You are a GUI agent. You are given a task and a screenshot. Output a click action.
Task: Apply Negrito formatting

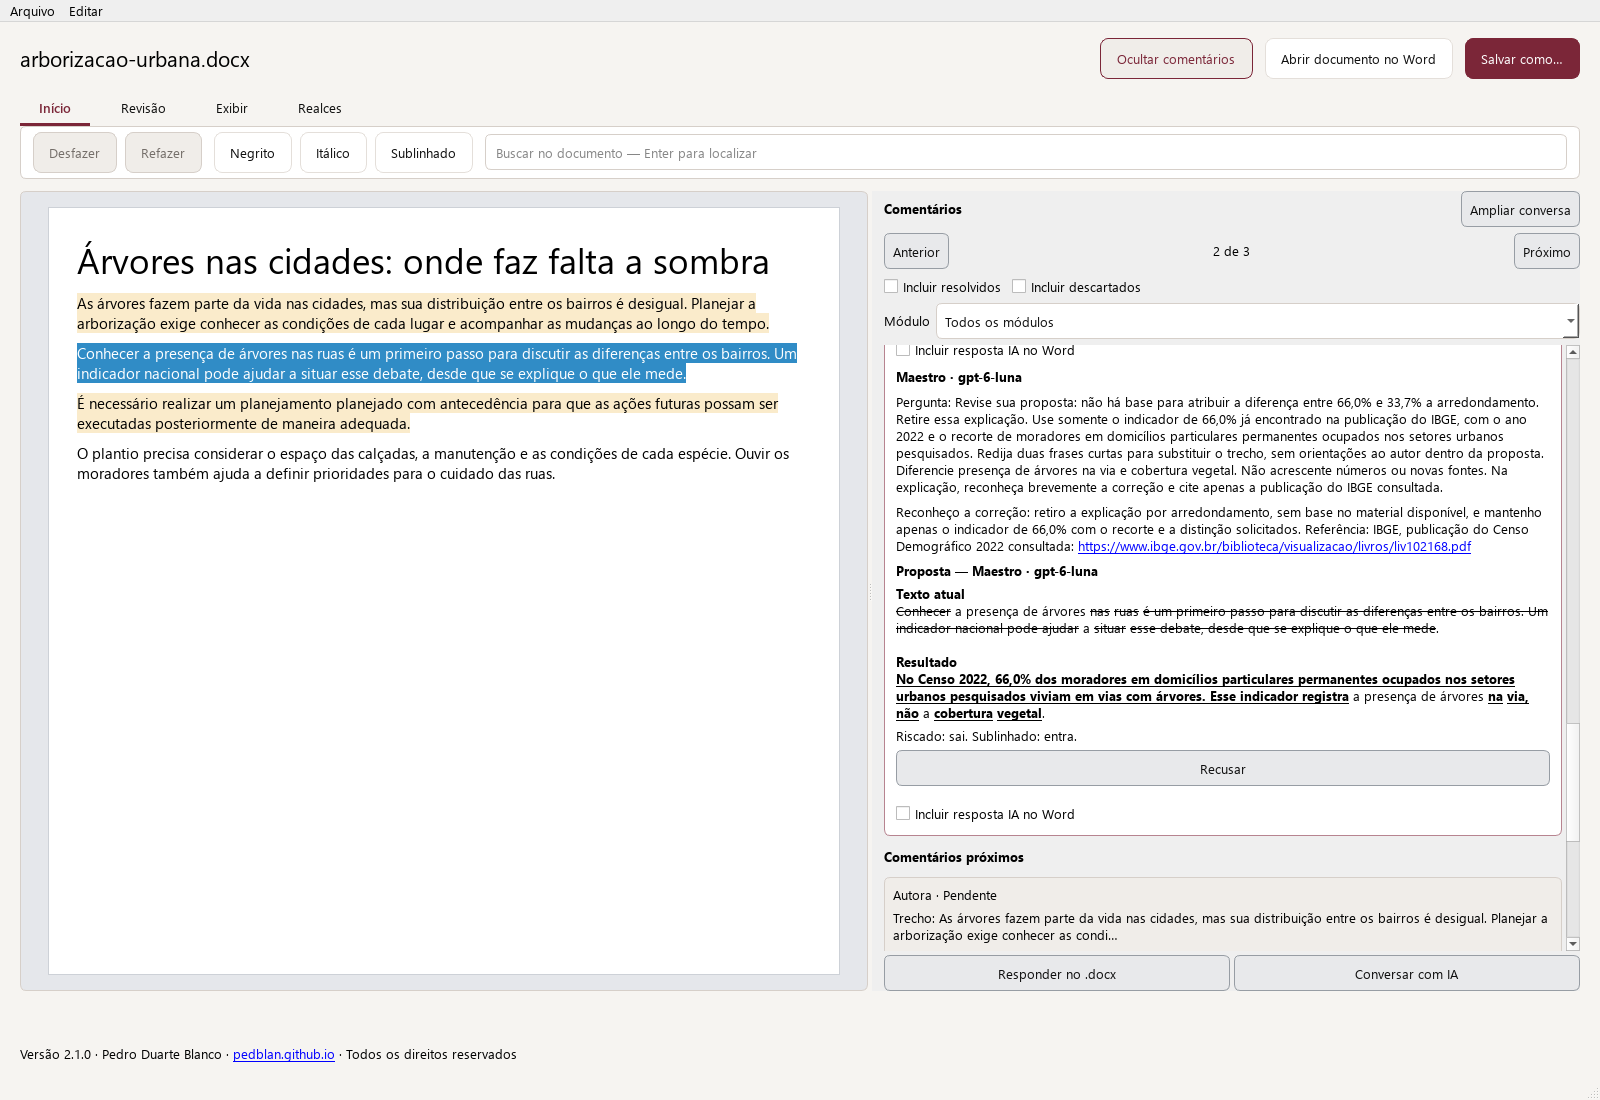[x=252, y=153]
